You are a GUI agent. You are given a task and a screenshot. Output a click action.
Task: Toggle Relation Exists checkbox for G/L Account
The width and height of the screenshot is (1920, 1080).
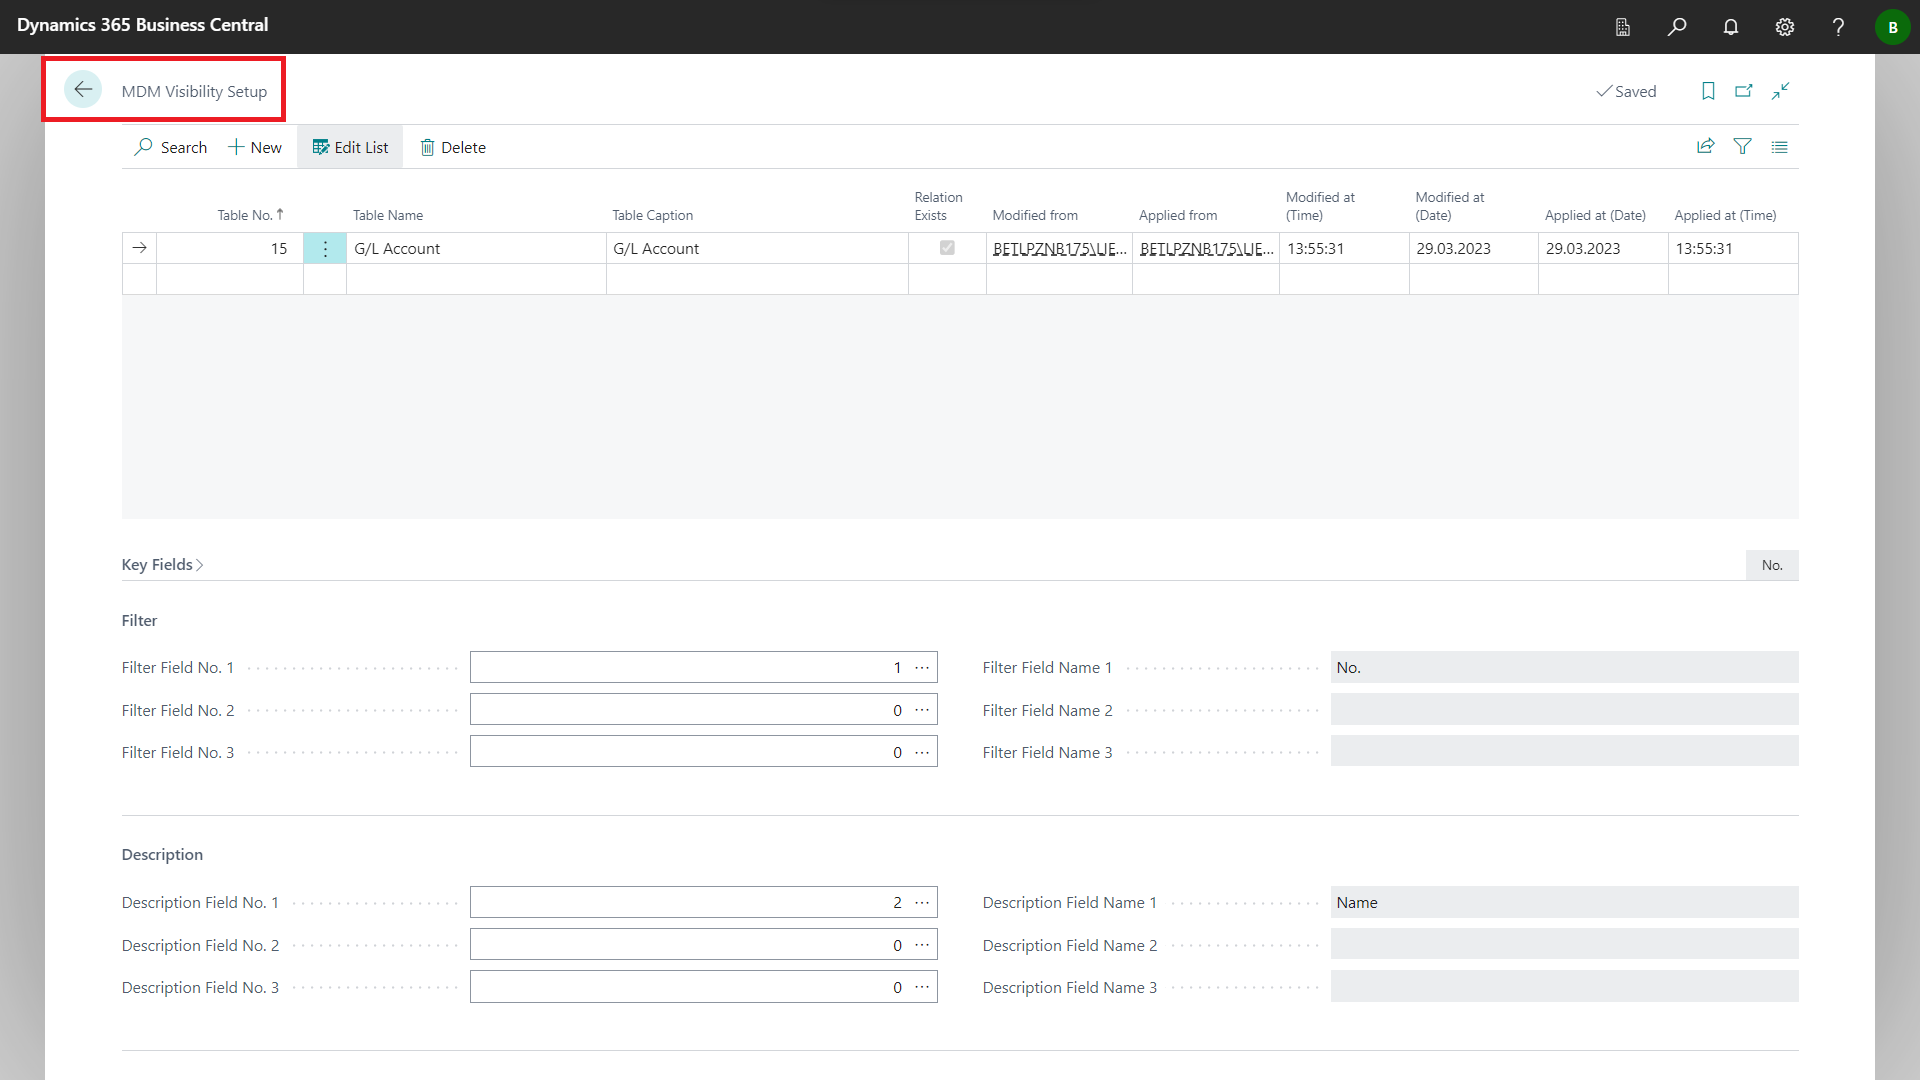coord(947,247)
